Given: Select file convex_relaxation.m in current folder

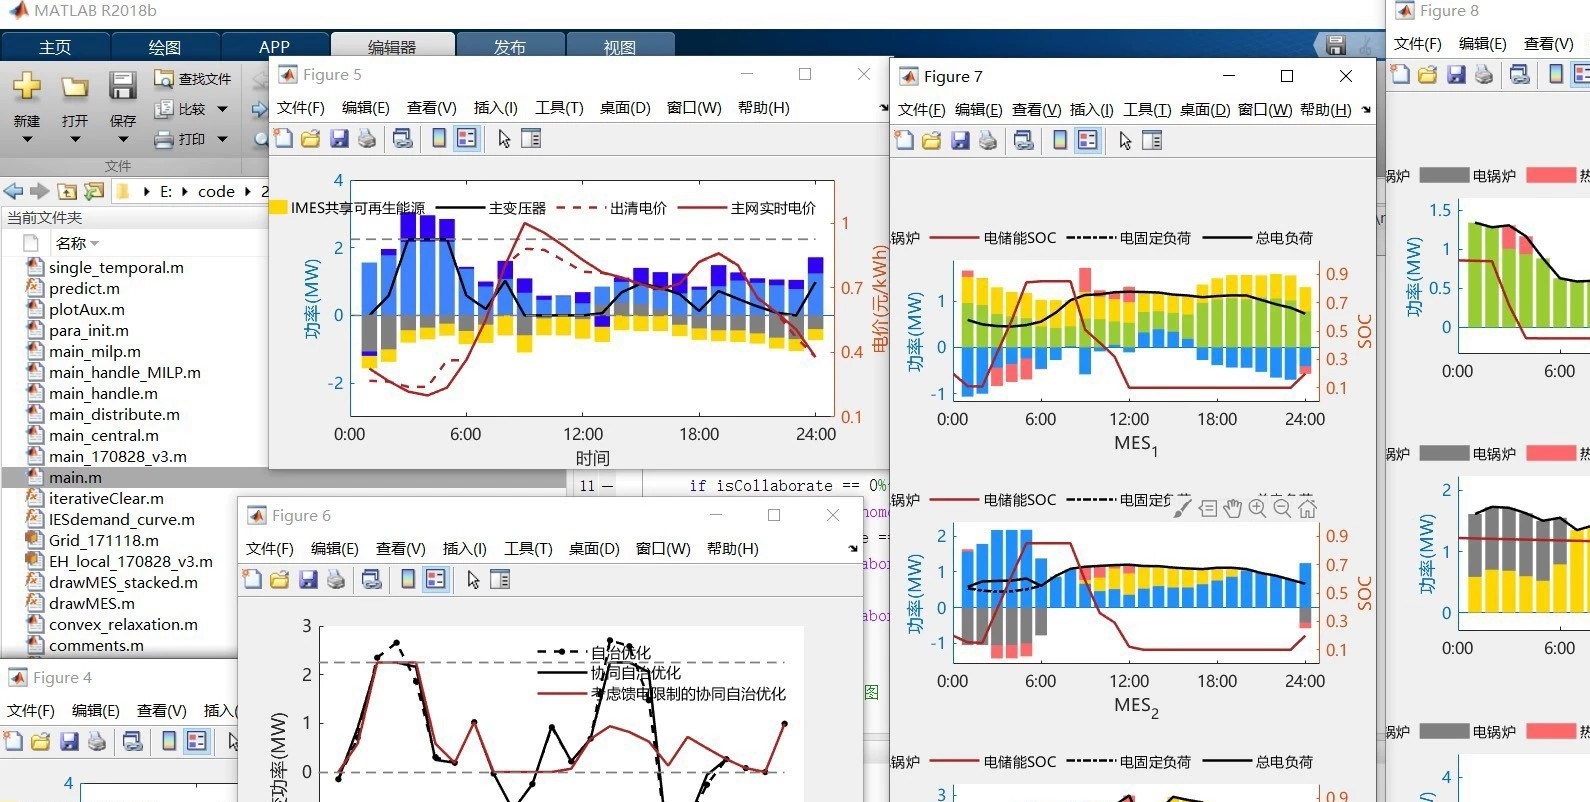Looking at the screenshot, I should tap(123, 624).
